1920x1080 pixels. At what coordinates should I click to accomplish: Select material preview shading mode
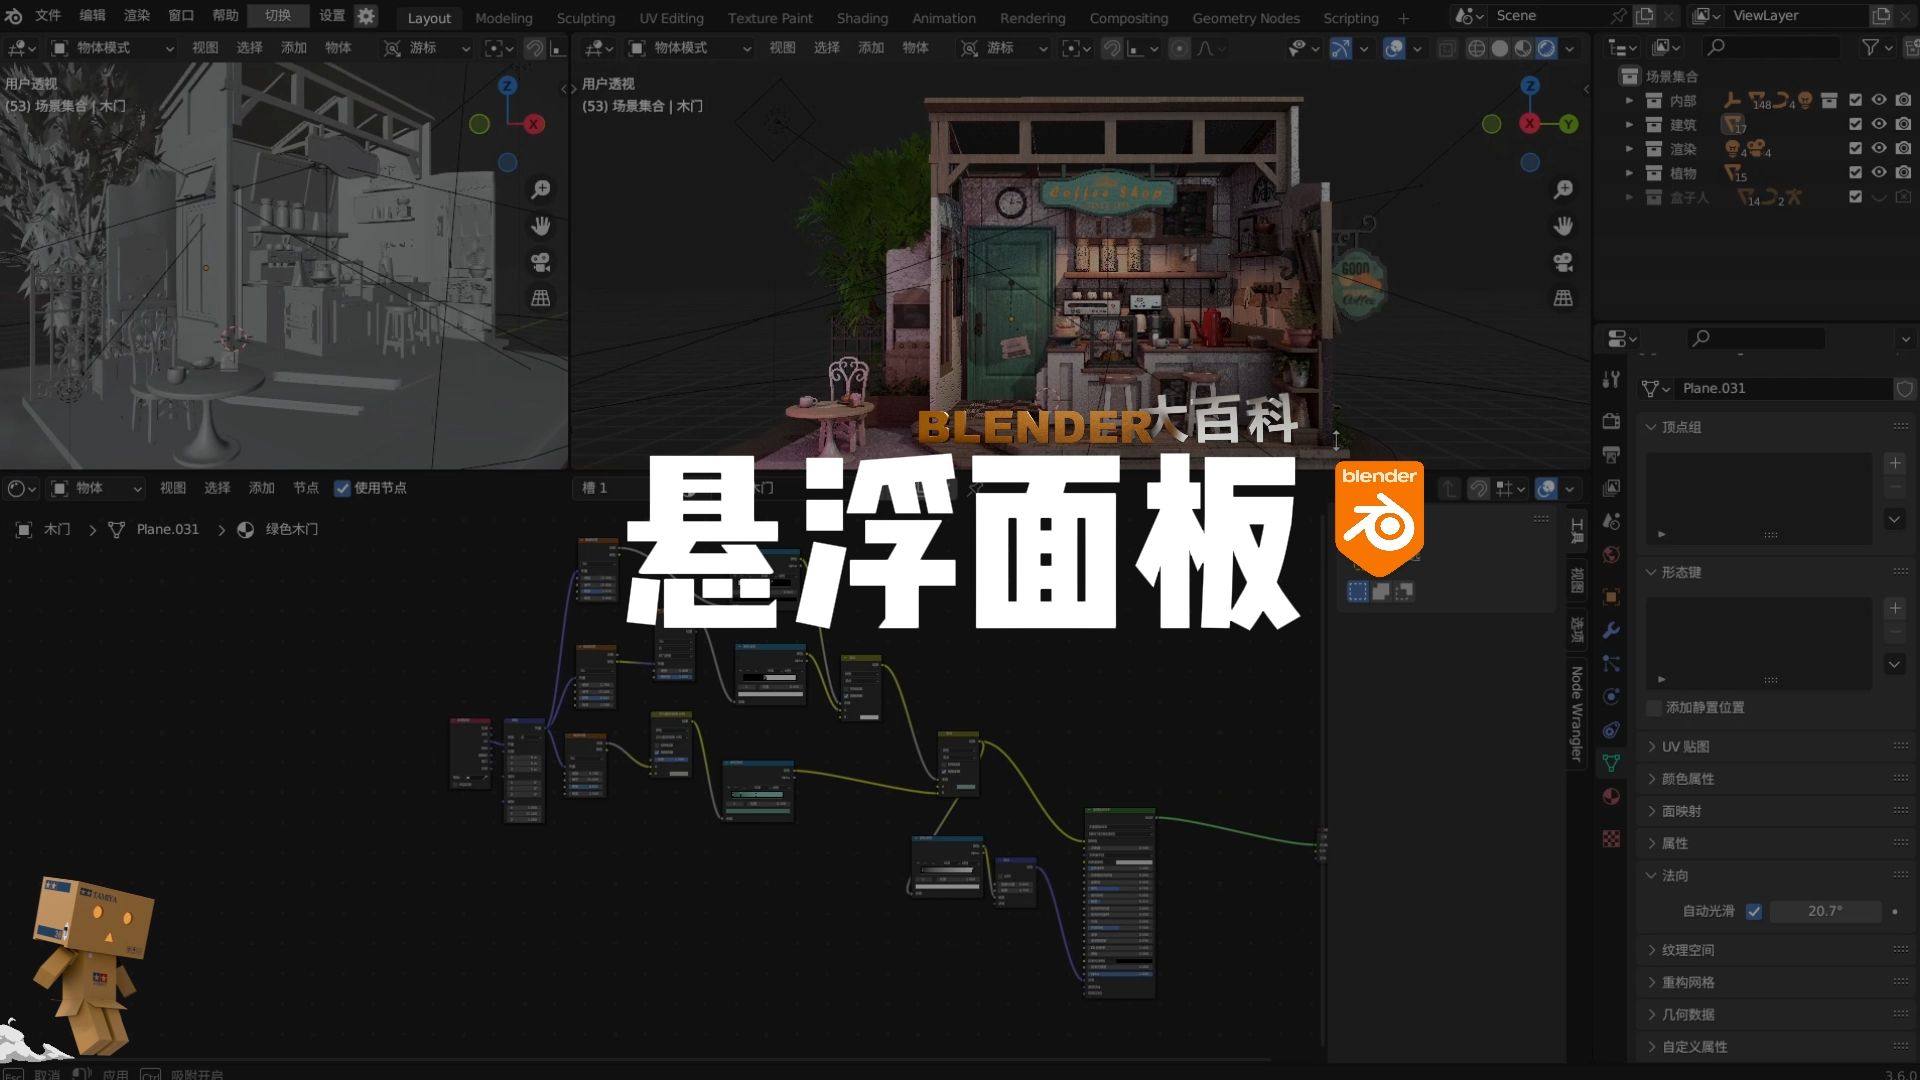click(1522, 48)
